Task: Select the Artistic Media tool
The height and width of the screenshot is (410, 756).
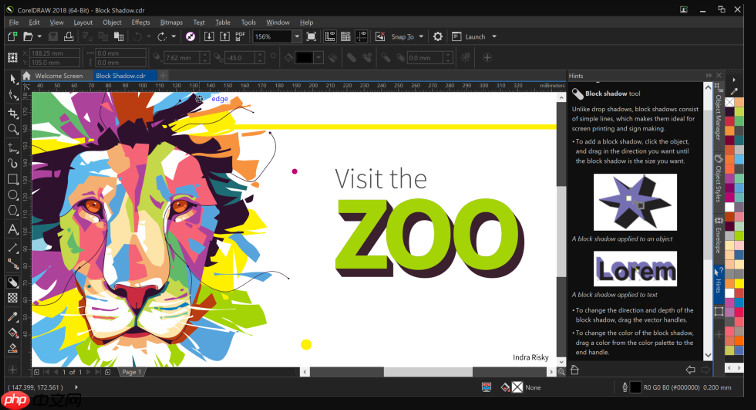Action: coord(13,163)
